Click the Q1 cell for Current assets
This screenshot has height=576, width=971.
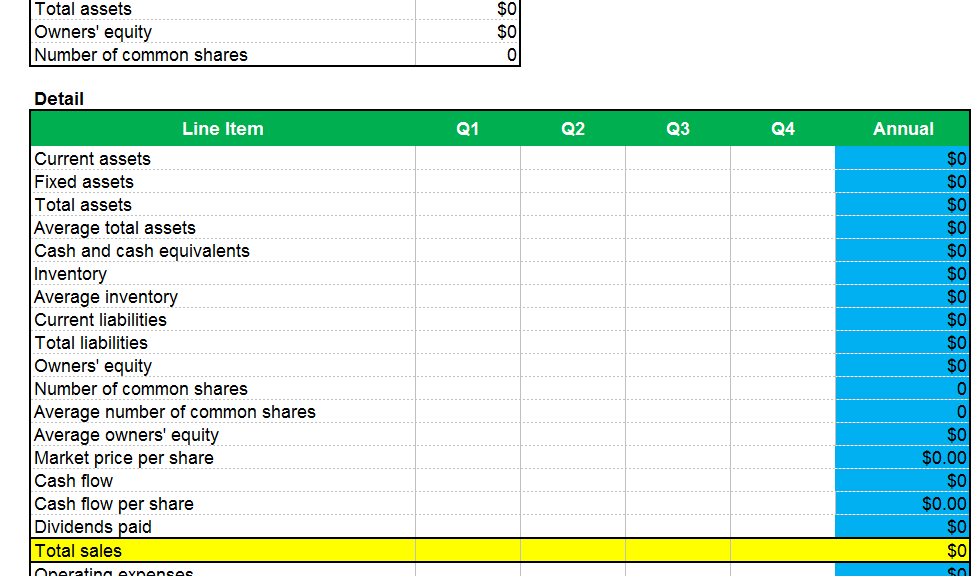[467, 159]
